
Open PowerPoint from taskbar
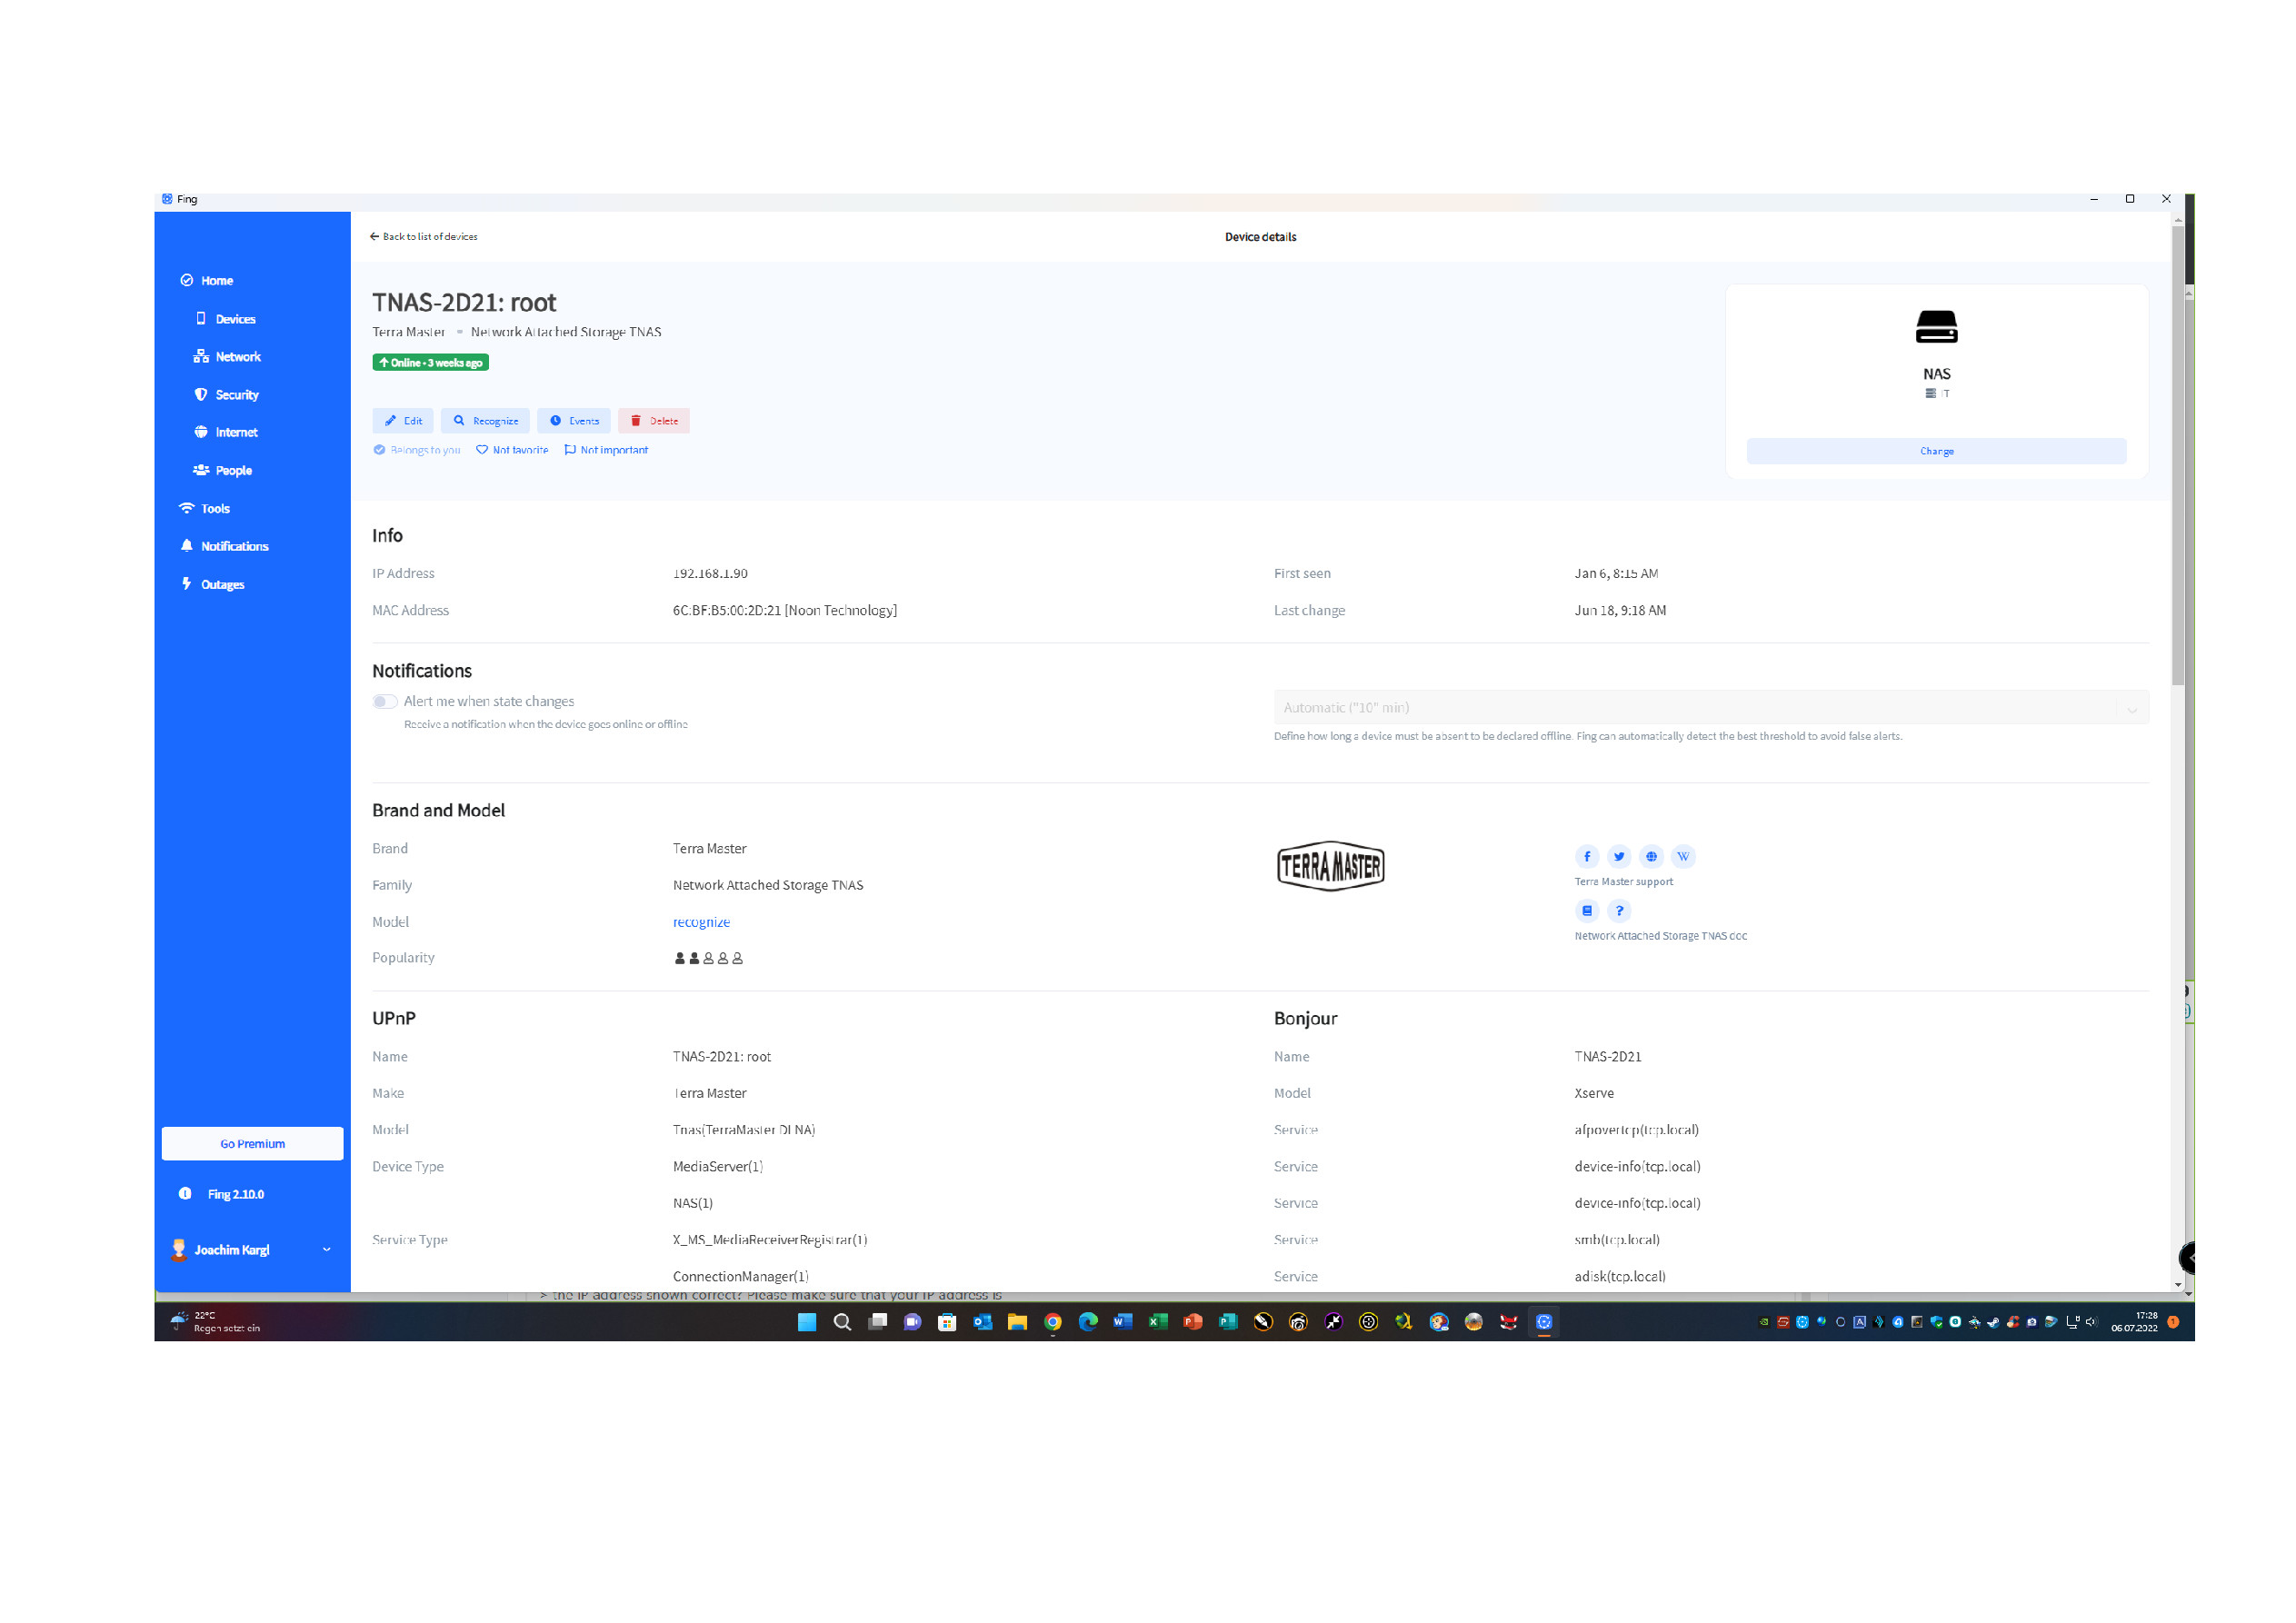[x=1193, y=1322]
